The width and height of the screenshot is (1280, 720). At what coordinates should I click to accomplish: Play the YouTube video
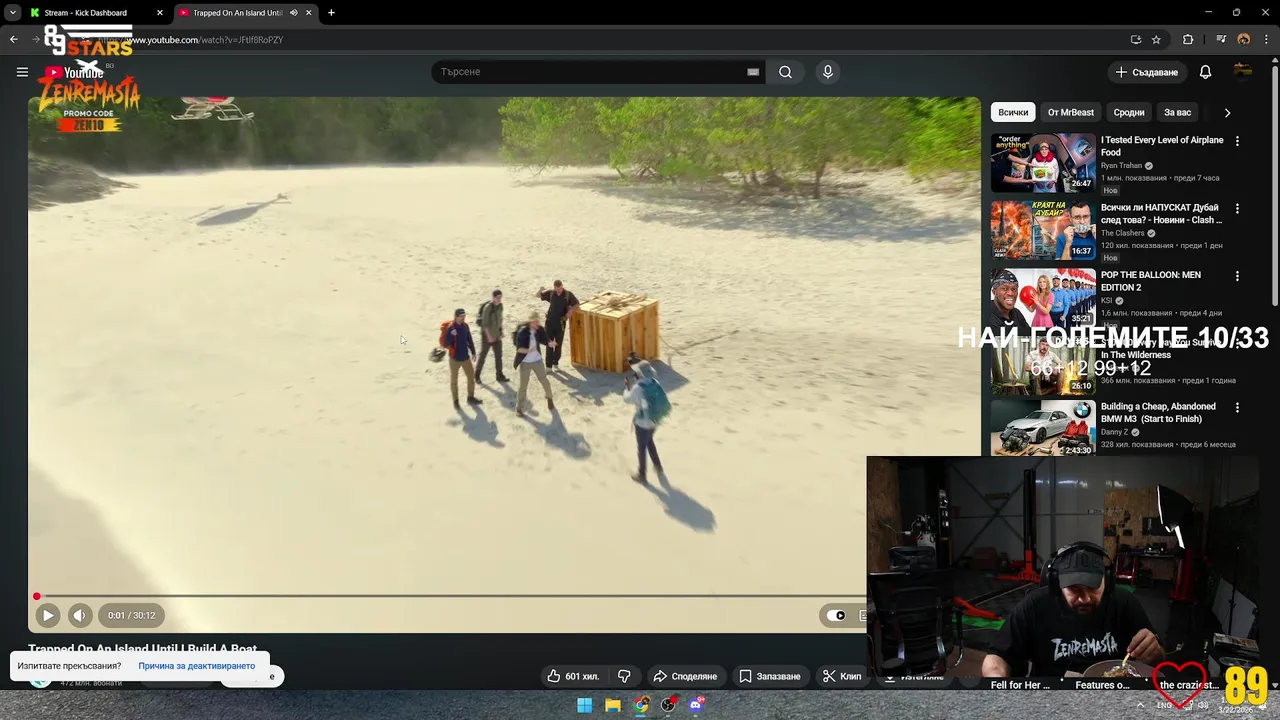[x=47, y=615]
